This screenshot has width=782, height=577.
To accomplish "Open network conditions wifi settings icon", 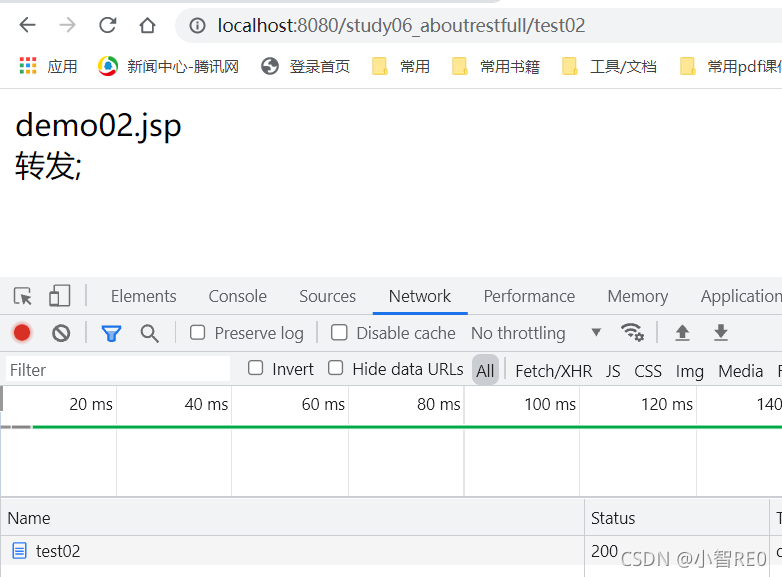I will (x=632, y=332).
